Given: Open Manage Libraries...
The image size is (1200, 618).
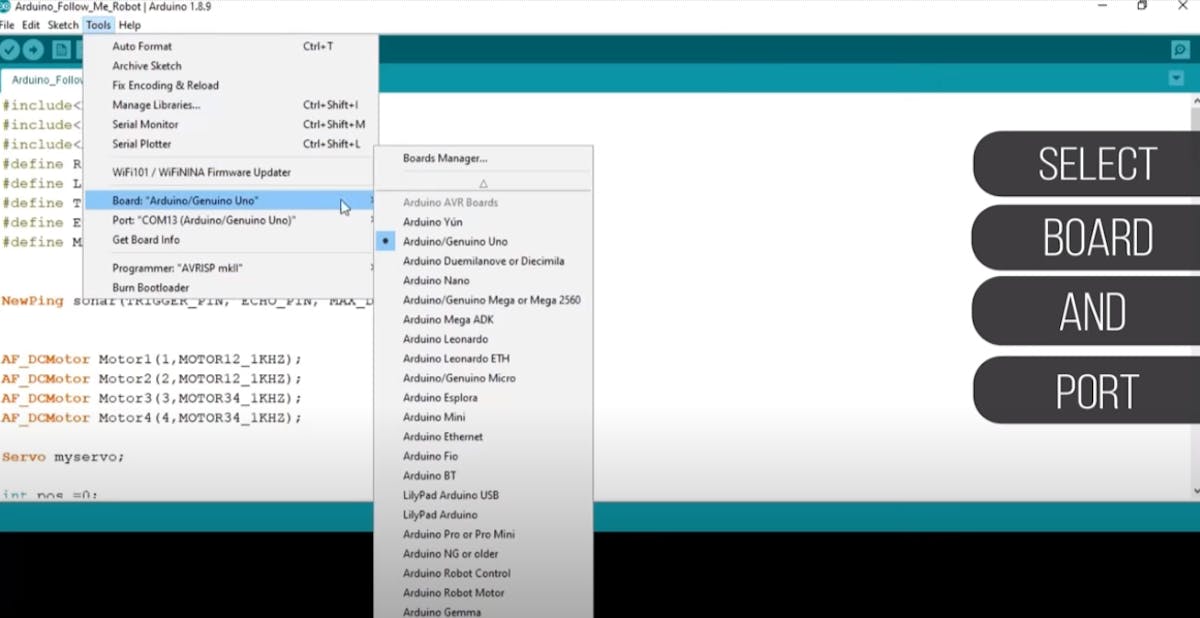Looking at the screenshot, I should click(x=231, y=105).
